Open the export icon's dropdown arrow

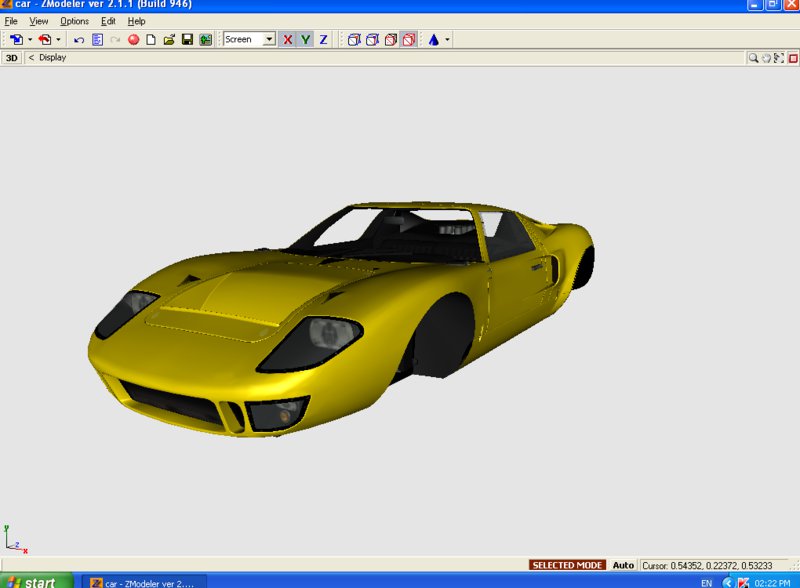59,39
